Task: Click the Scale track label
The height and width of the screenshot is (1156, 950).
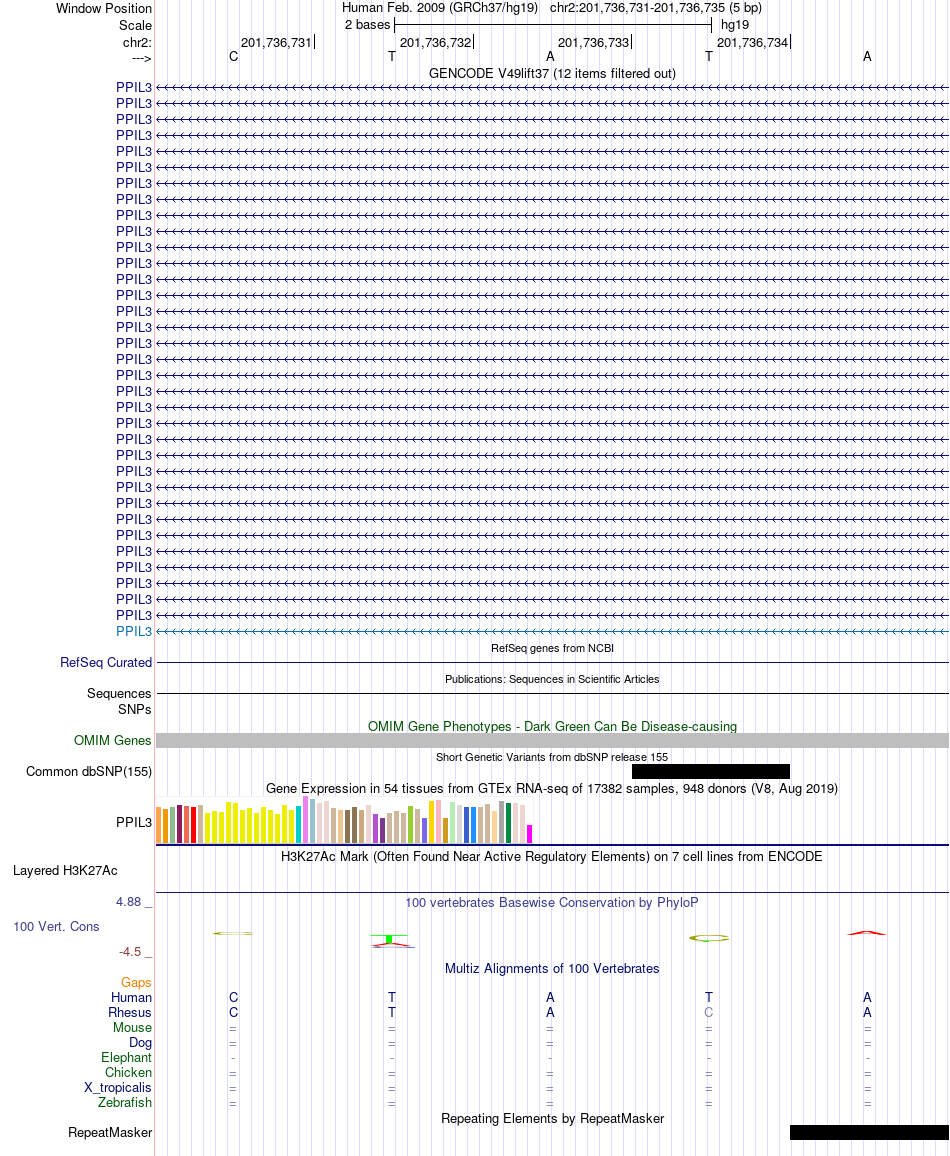Action: tap(136, 25)
